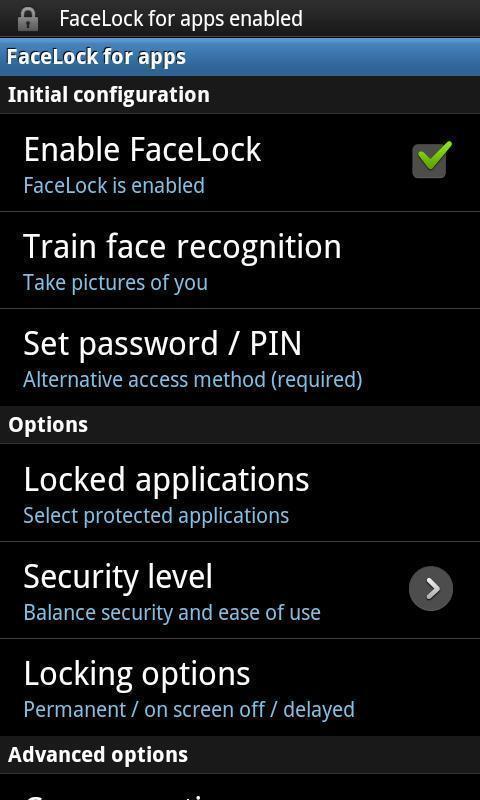Tap 'Alternative access method (required)' subtitle
This screenshot has width=480, height=800.
(x=193, y=380)
